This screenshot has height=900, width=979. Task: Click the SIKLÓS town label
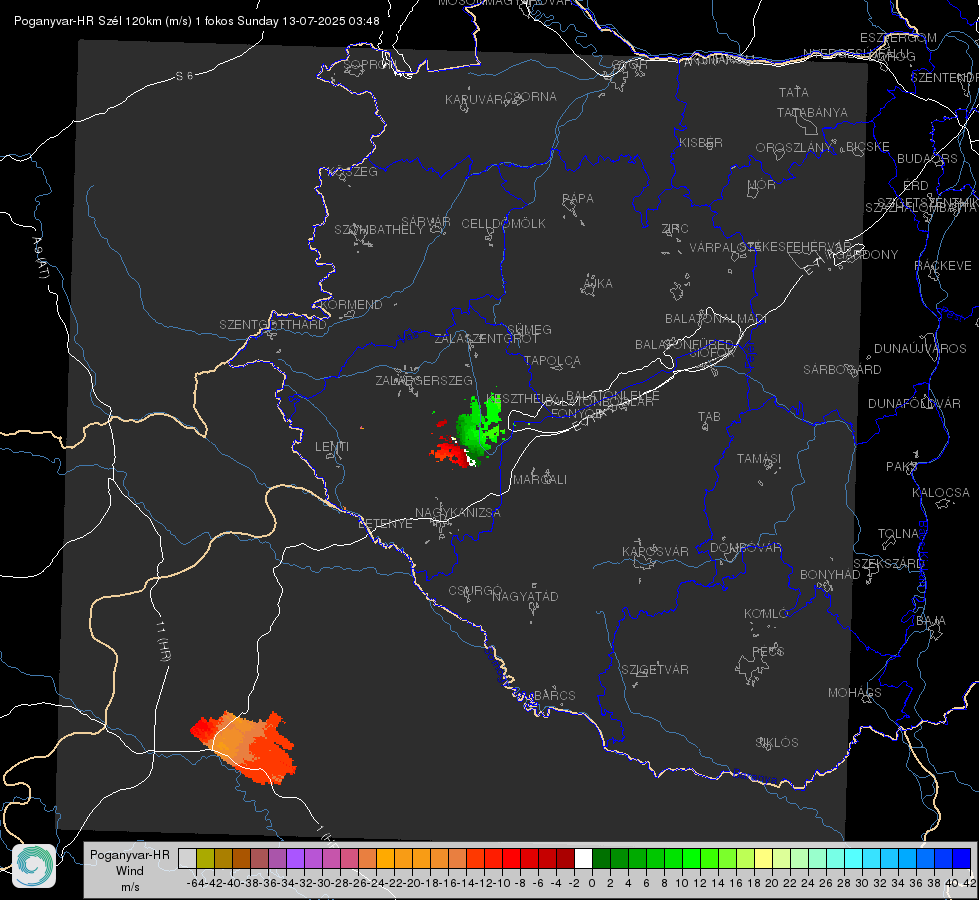coord(777,743)
